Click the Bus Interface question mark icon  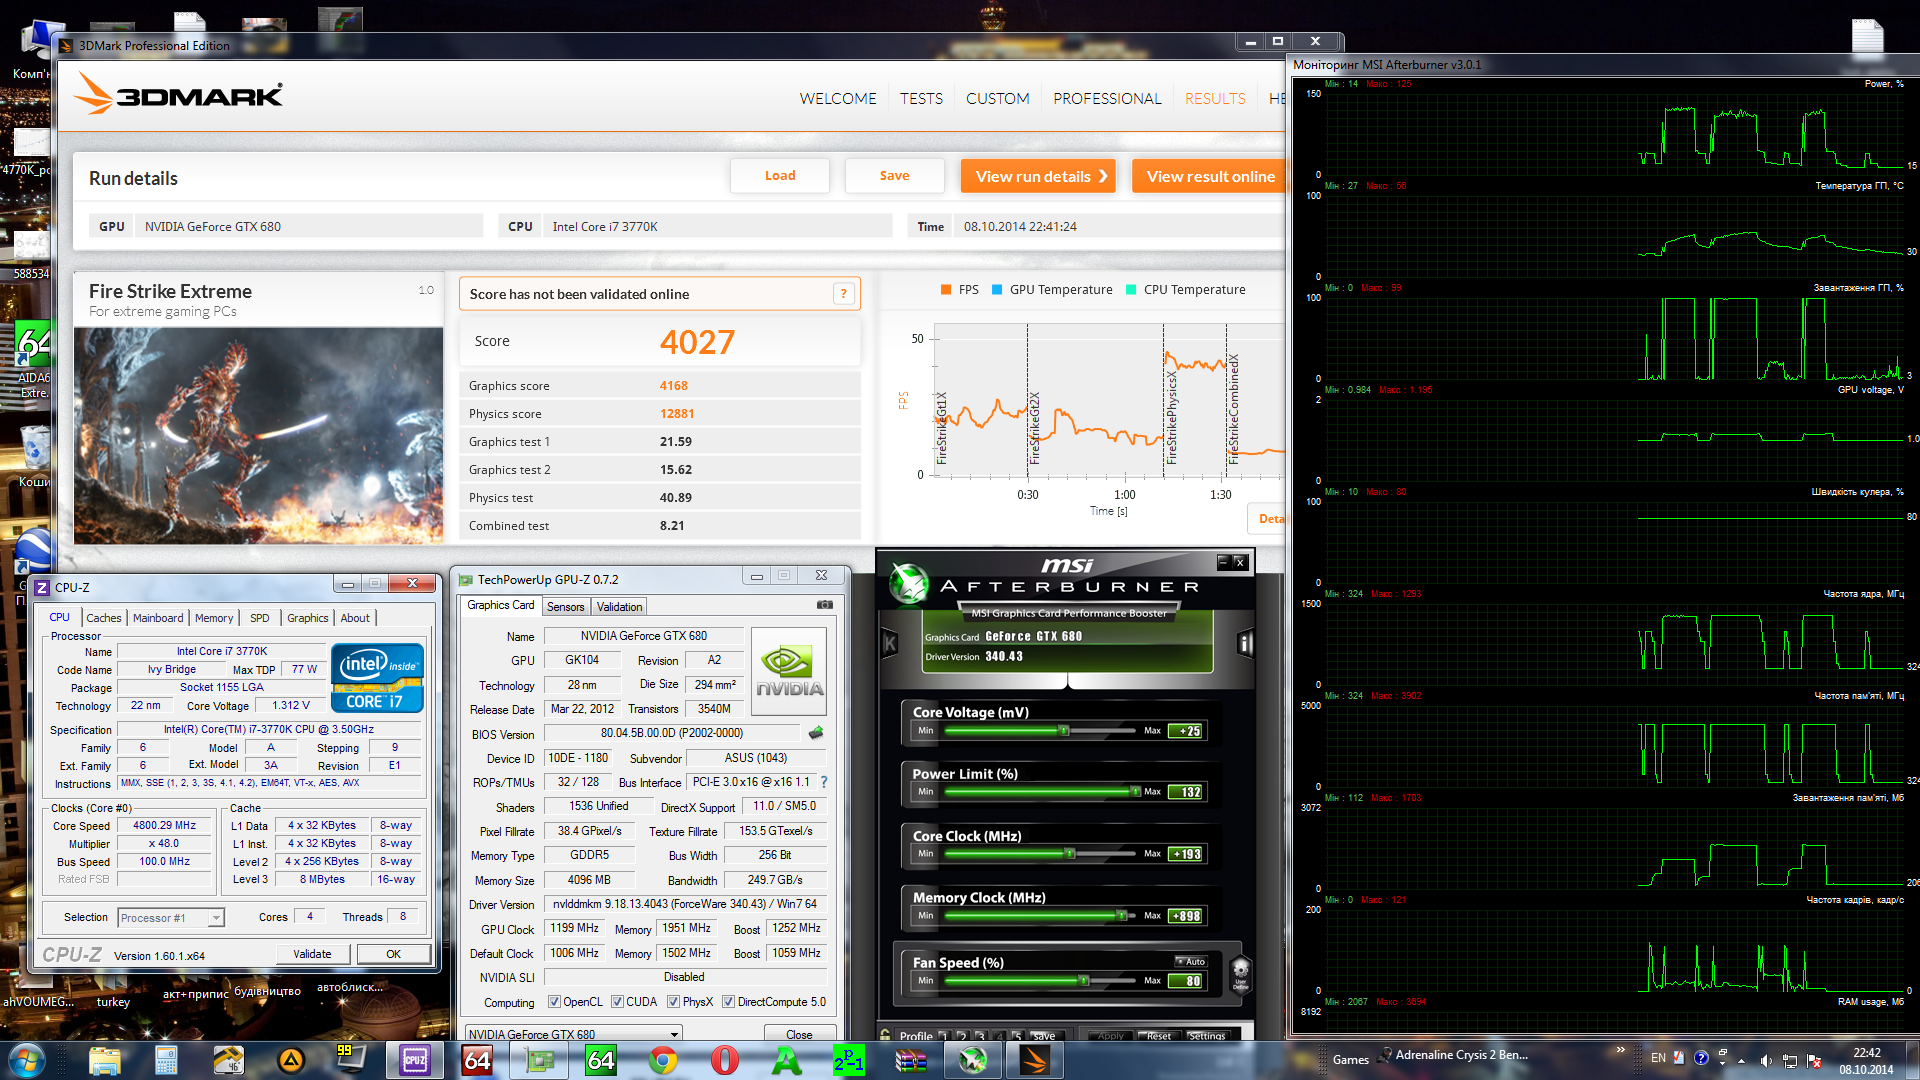click(x=824, y=782)
